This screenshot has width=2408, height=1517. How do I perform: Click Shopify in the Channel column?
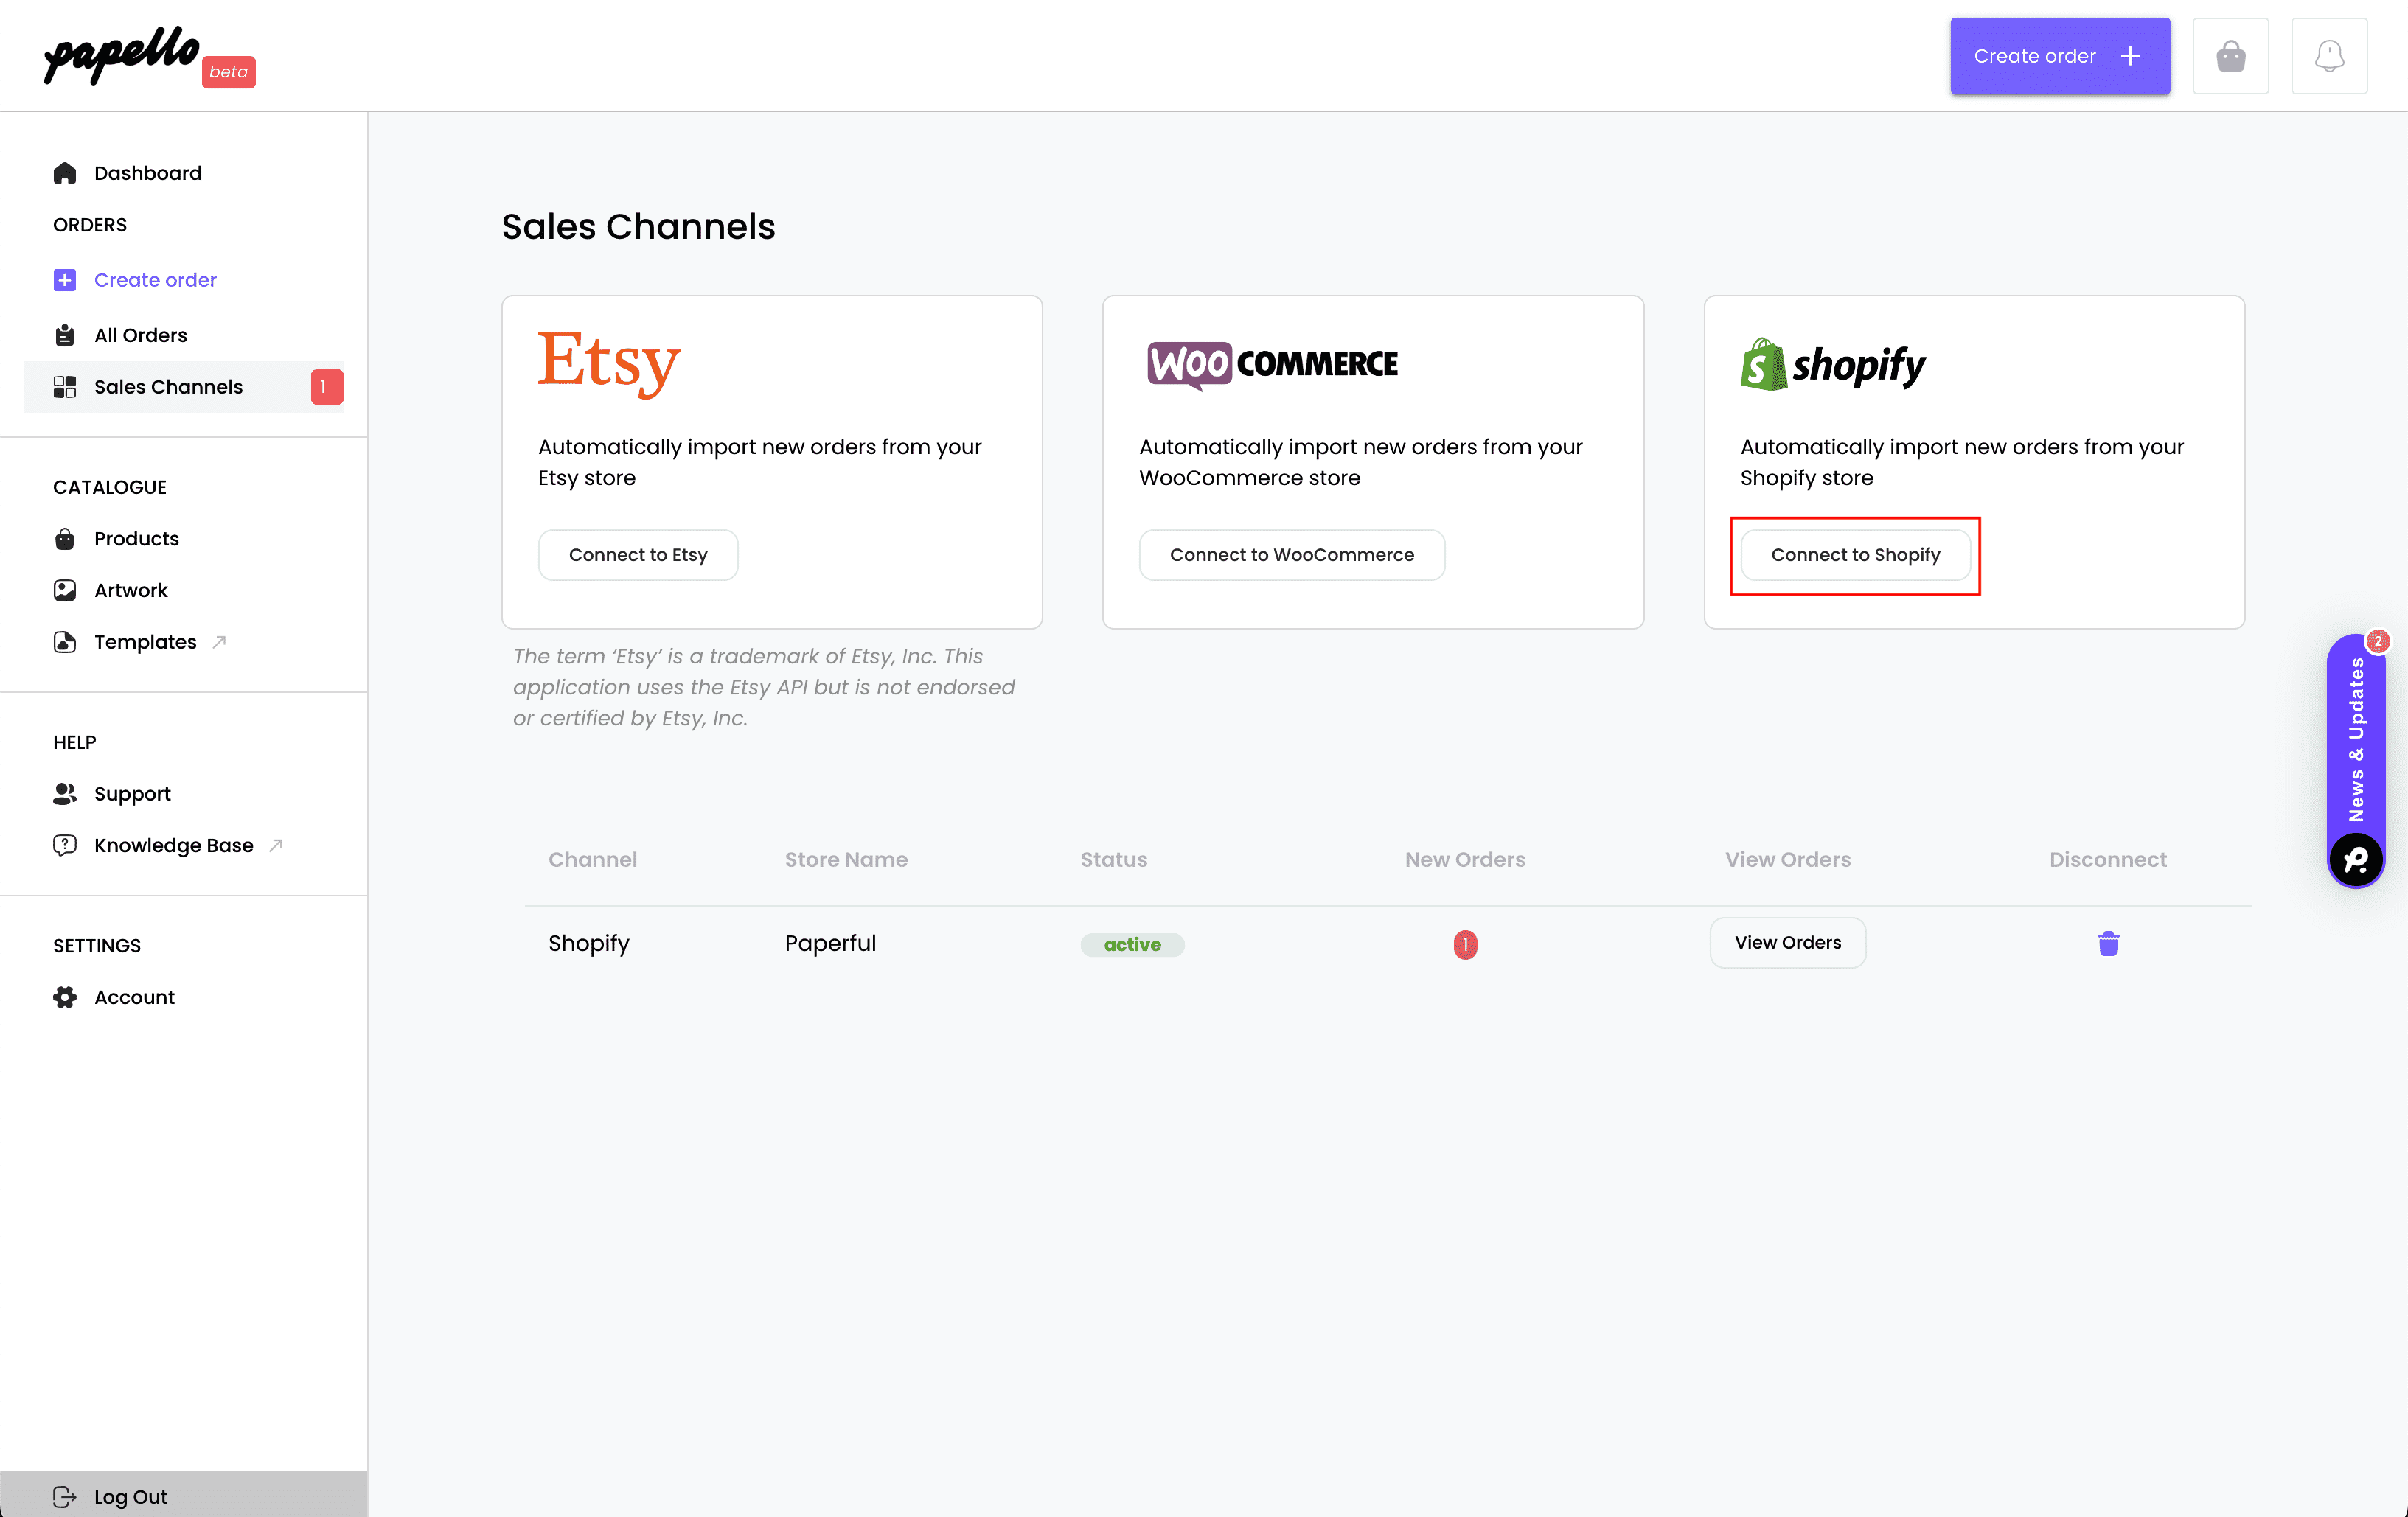(589, 943)
